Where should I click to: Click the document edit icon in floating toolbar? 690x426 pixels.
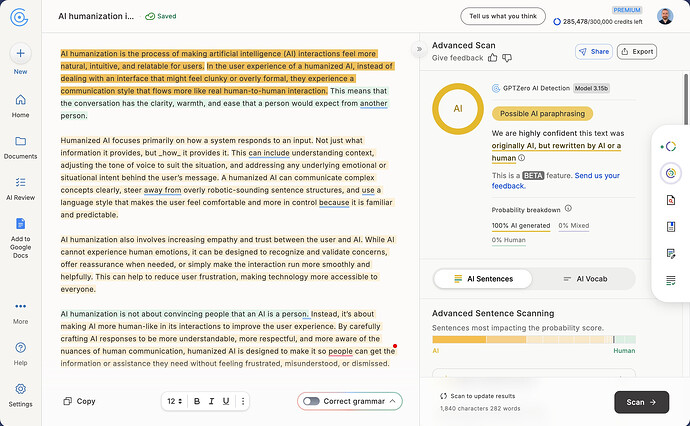(x=671, y=253)
